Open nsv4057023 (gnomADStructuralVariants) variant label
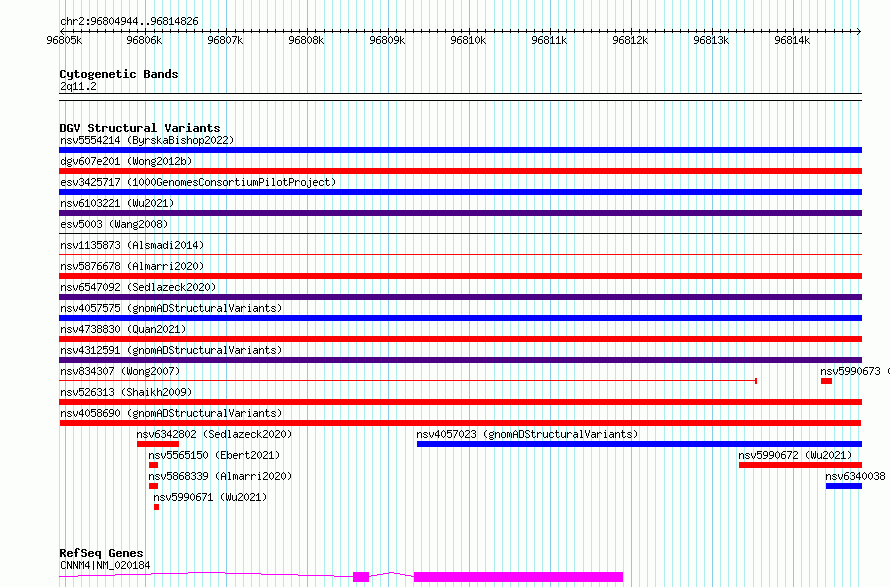890x587 pixels. 527,434
